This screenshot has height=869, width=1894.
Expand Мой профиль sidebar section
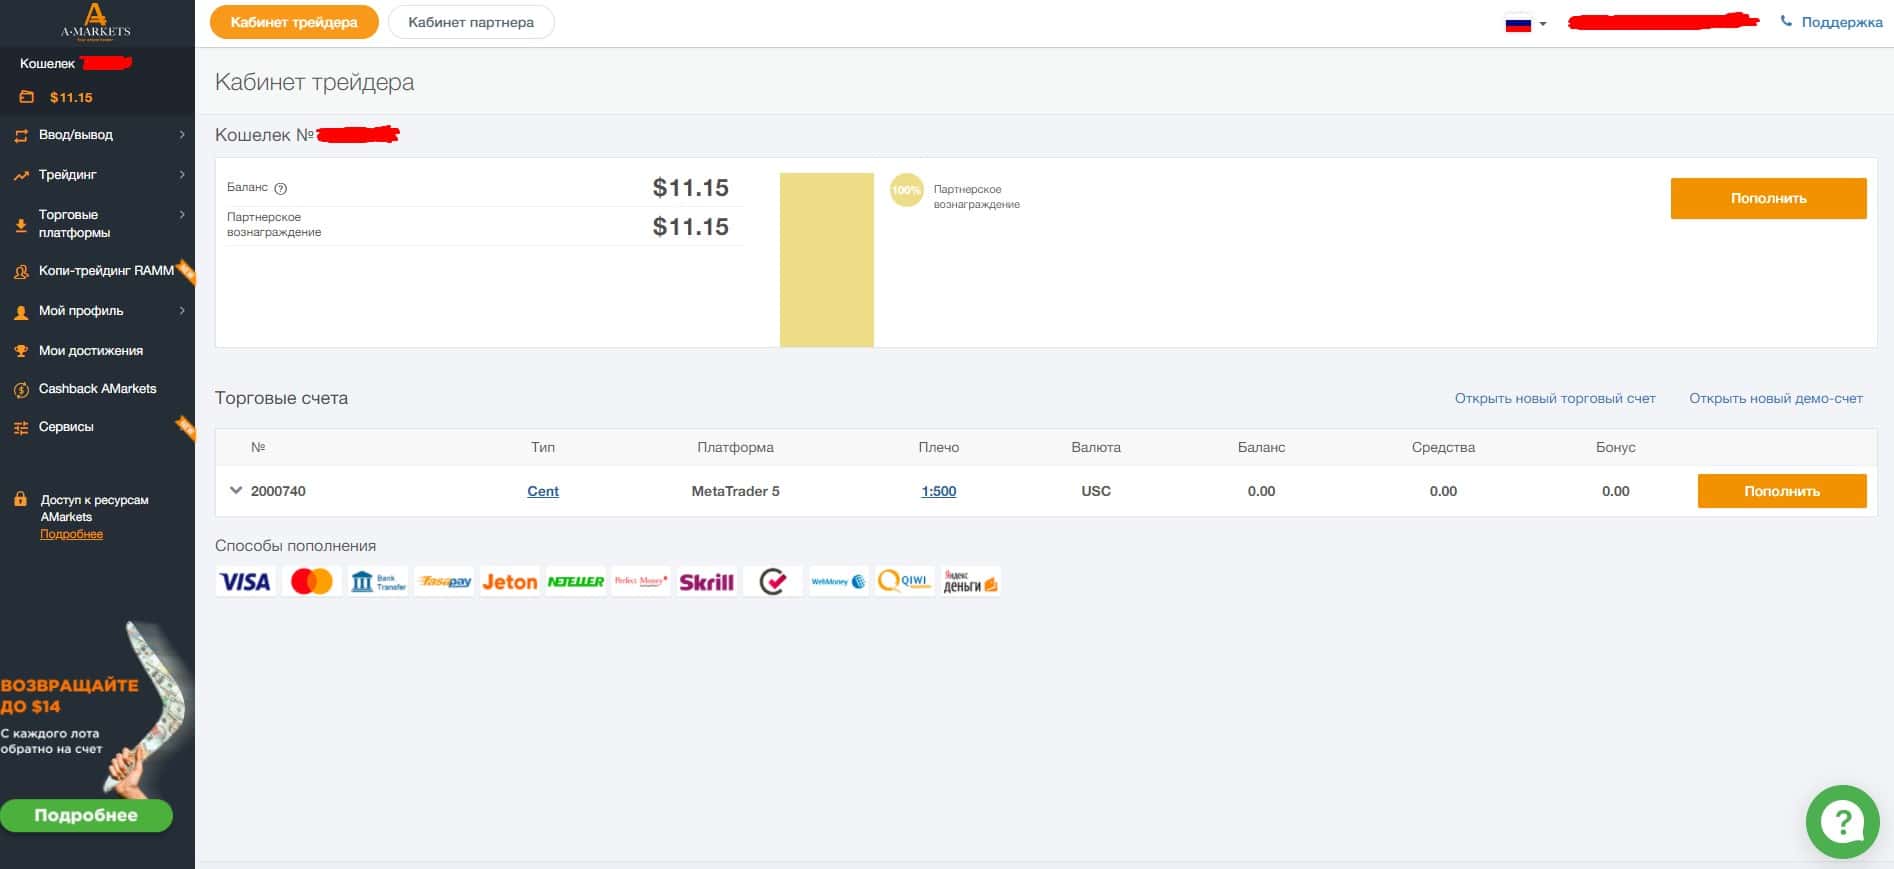pyautogui.click(x=97, y=311)
